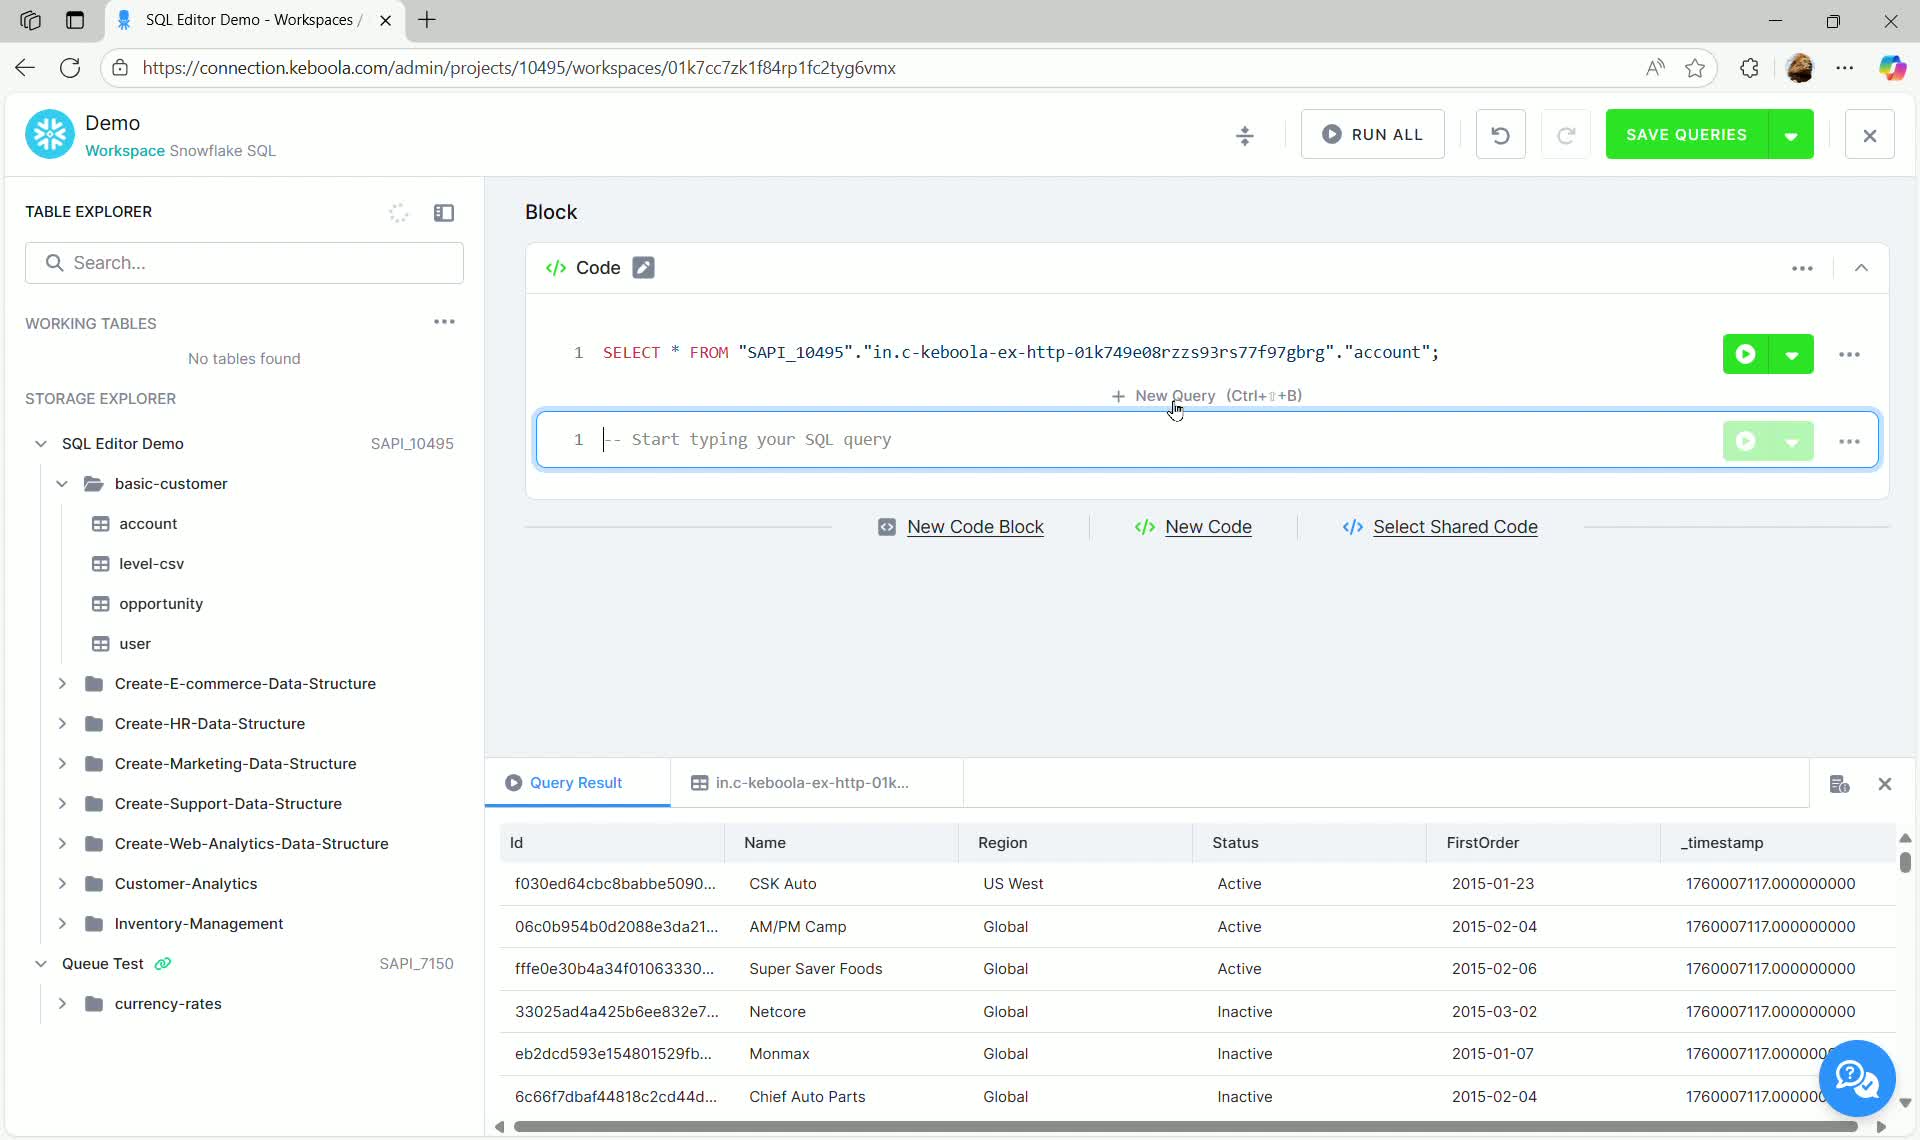Refresh the Table Explorer list

coord(398,213)
